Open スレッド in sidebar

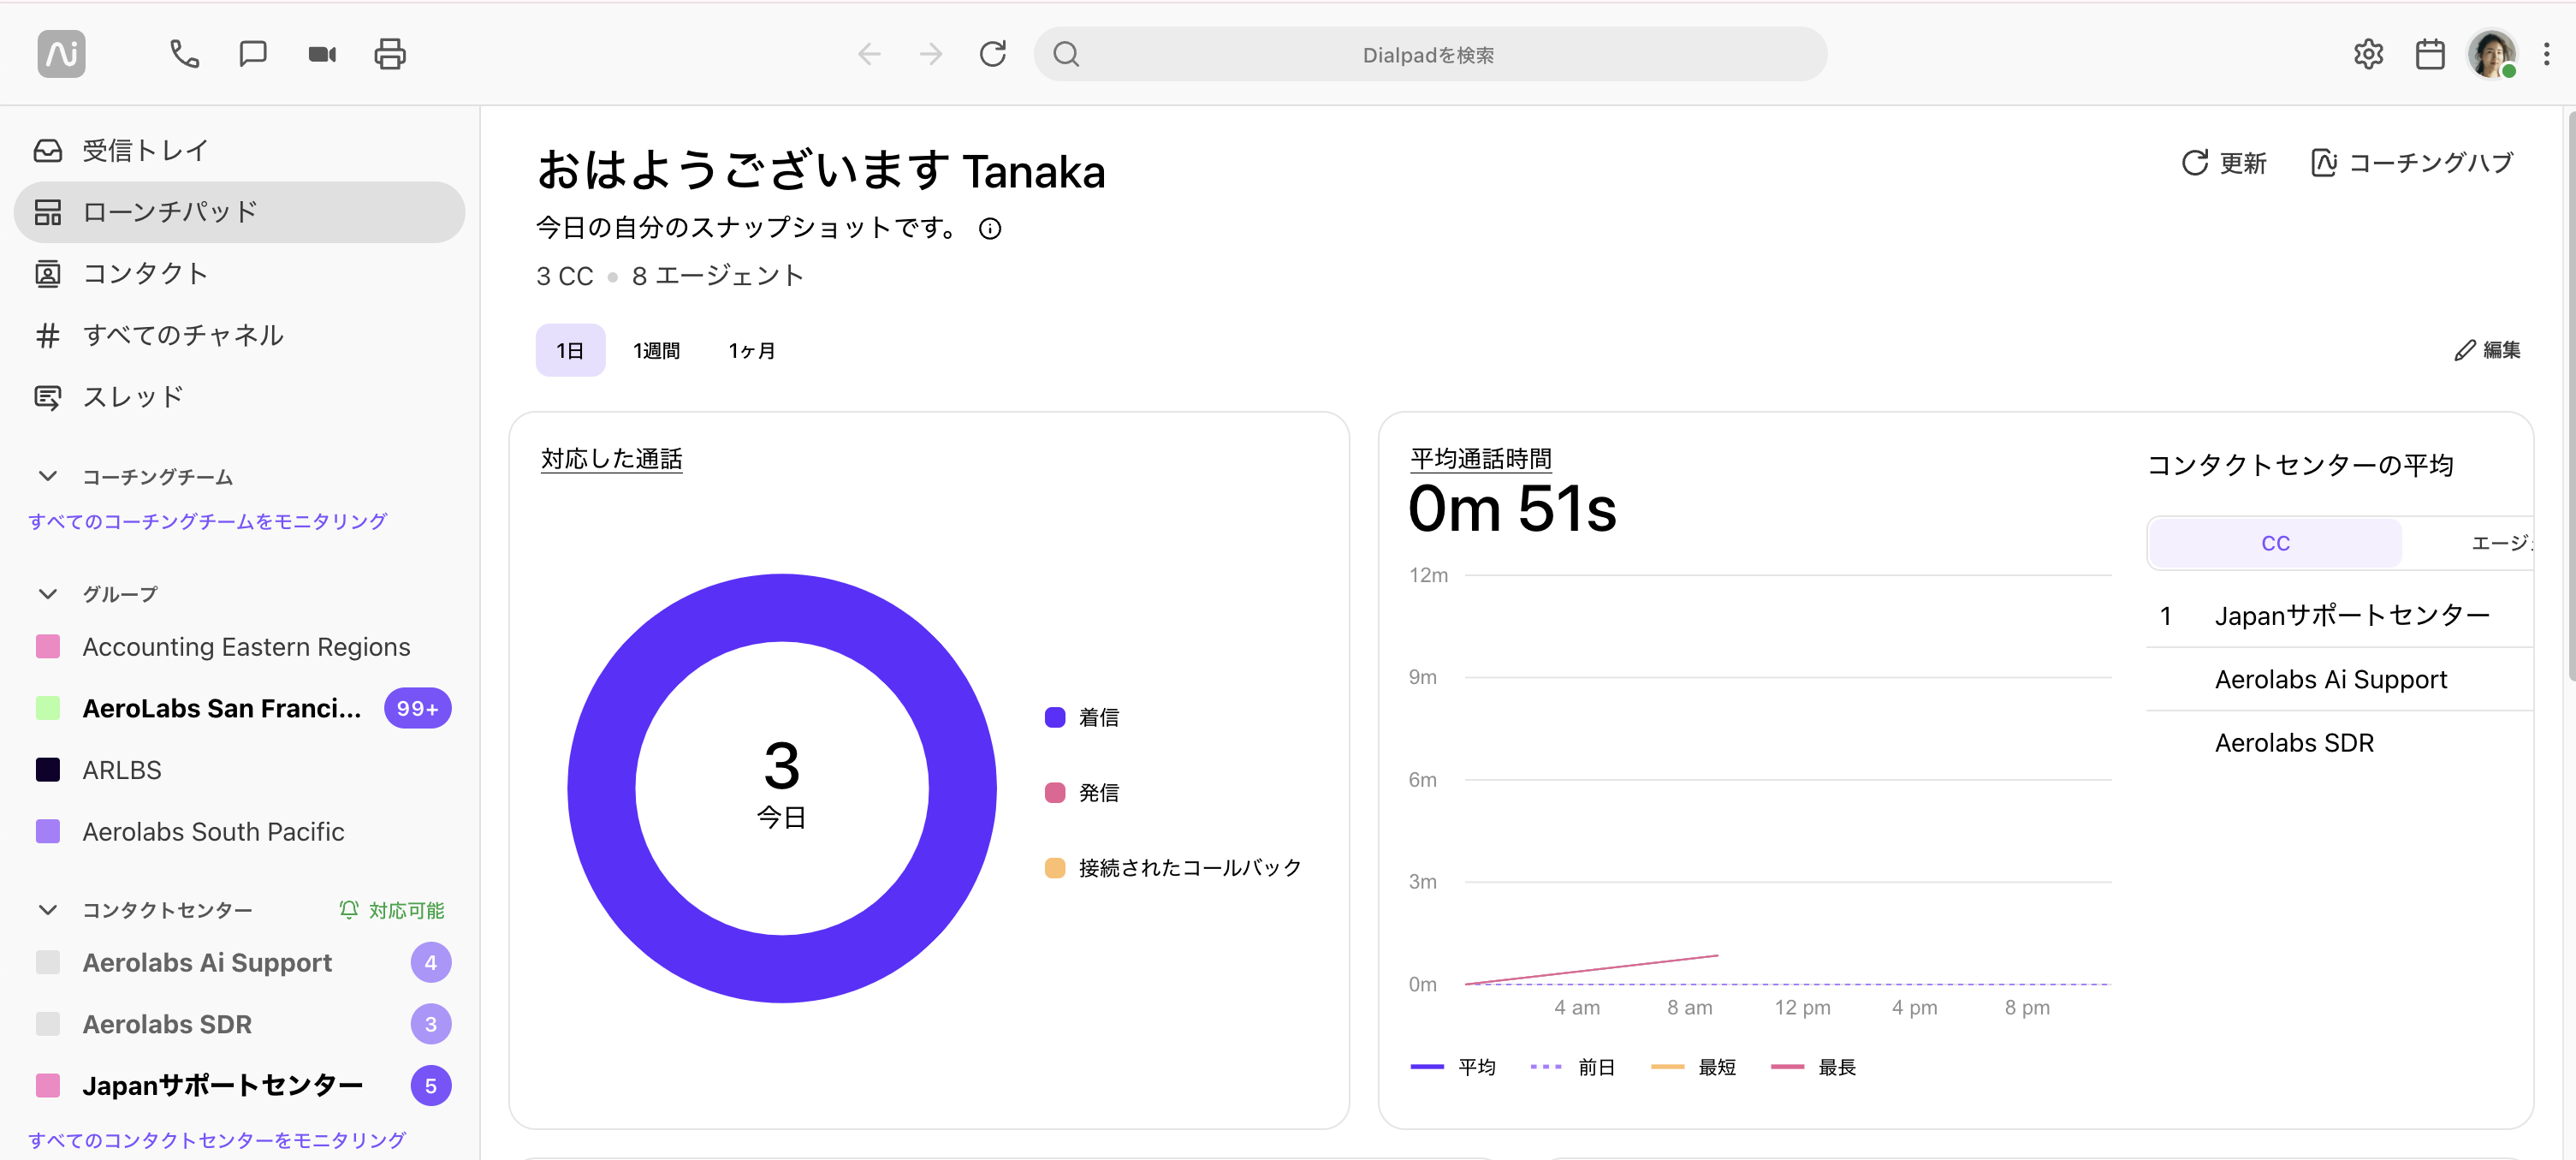240,397
